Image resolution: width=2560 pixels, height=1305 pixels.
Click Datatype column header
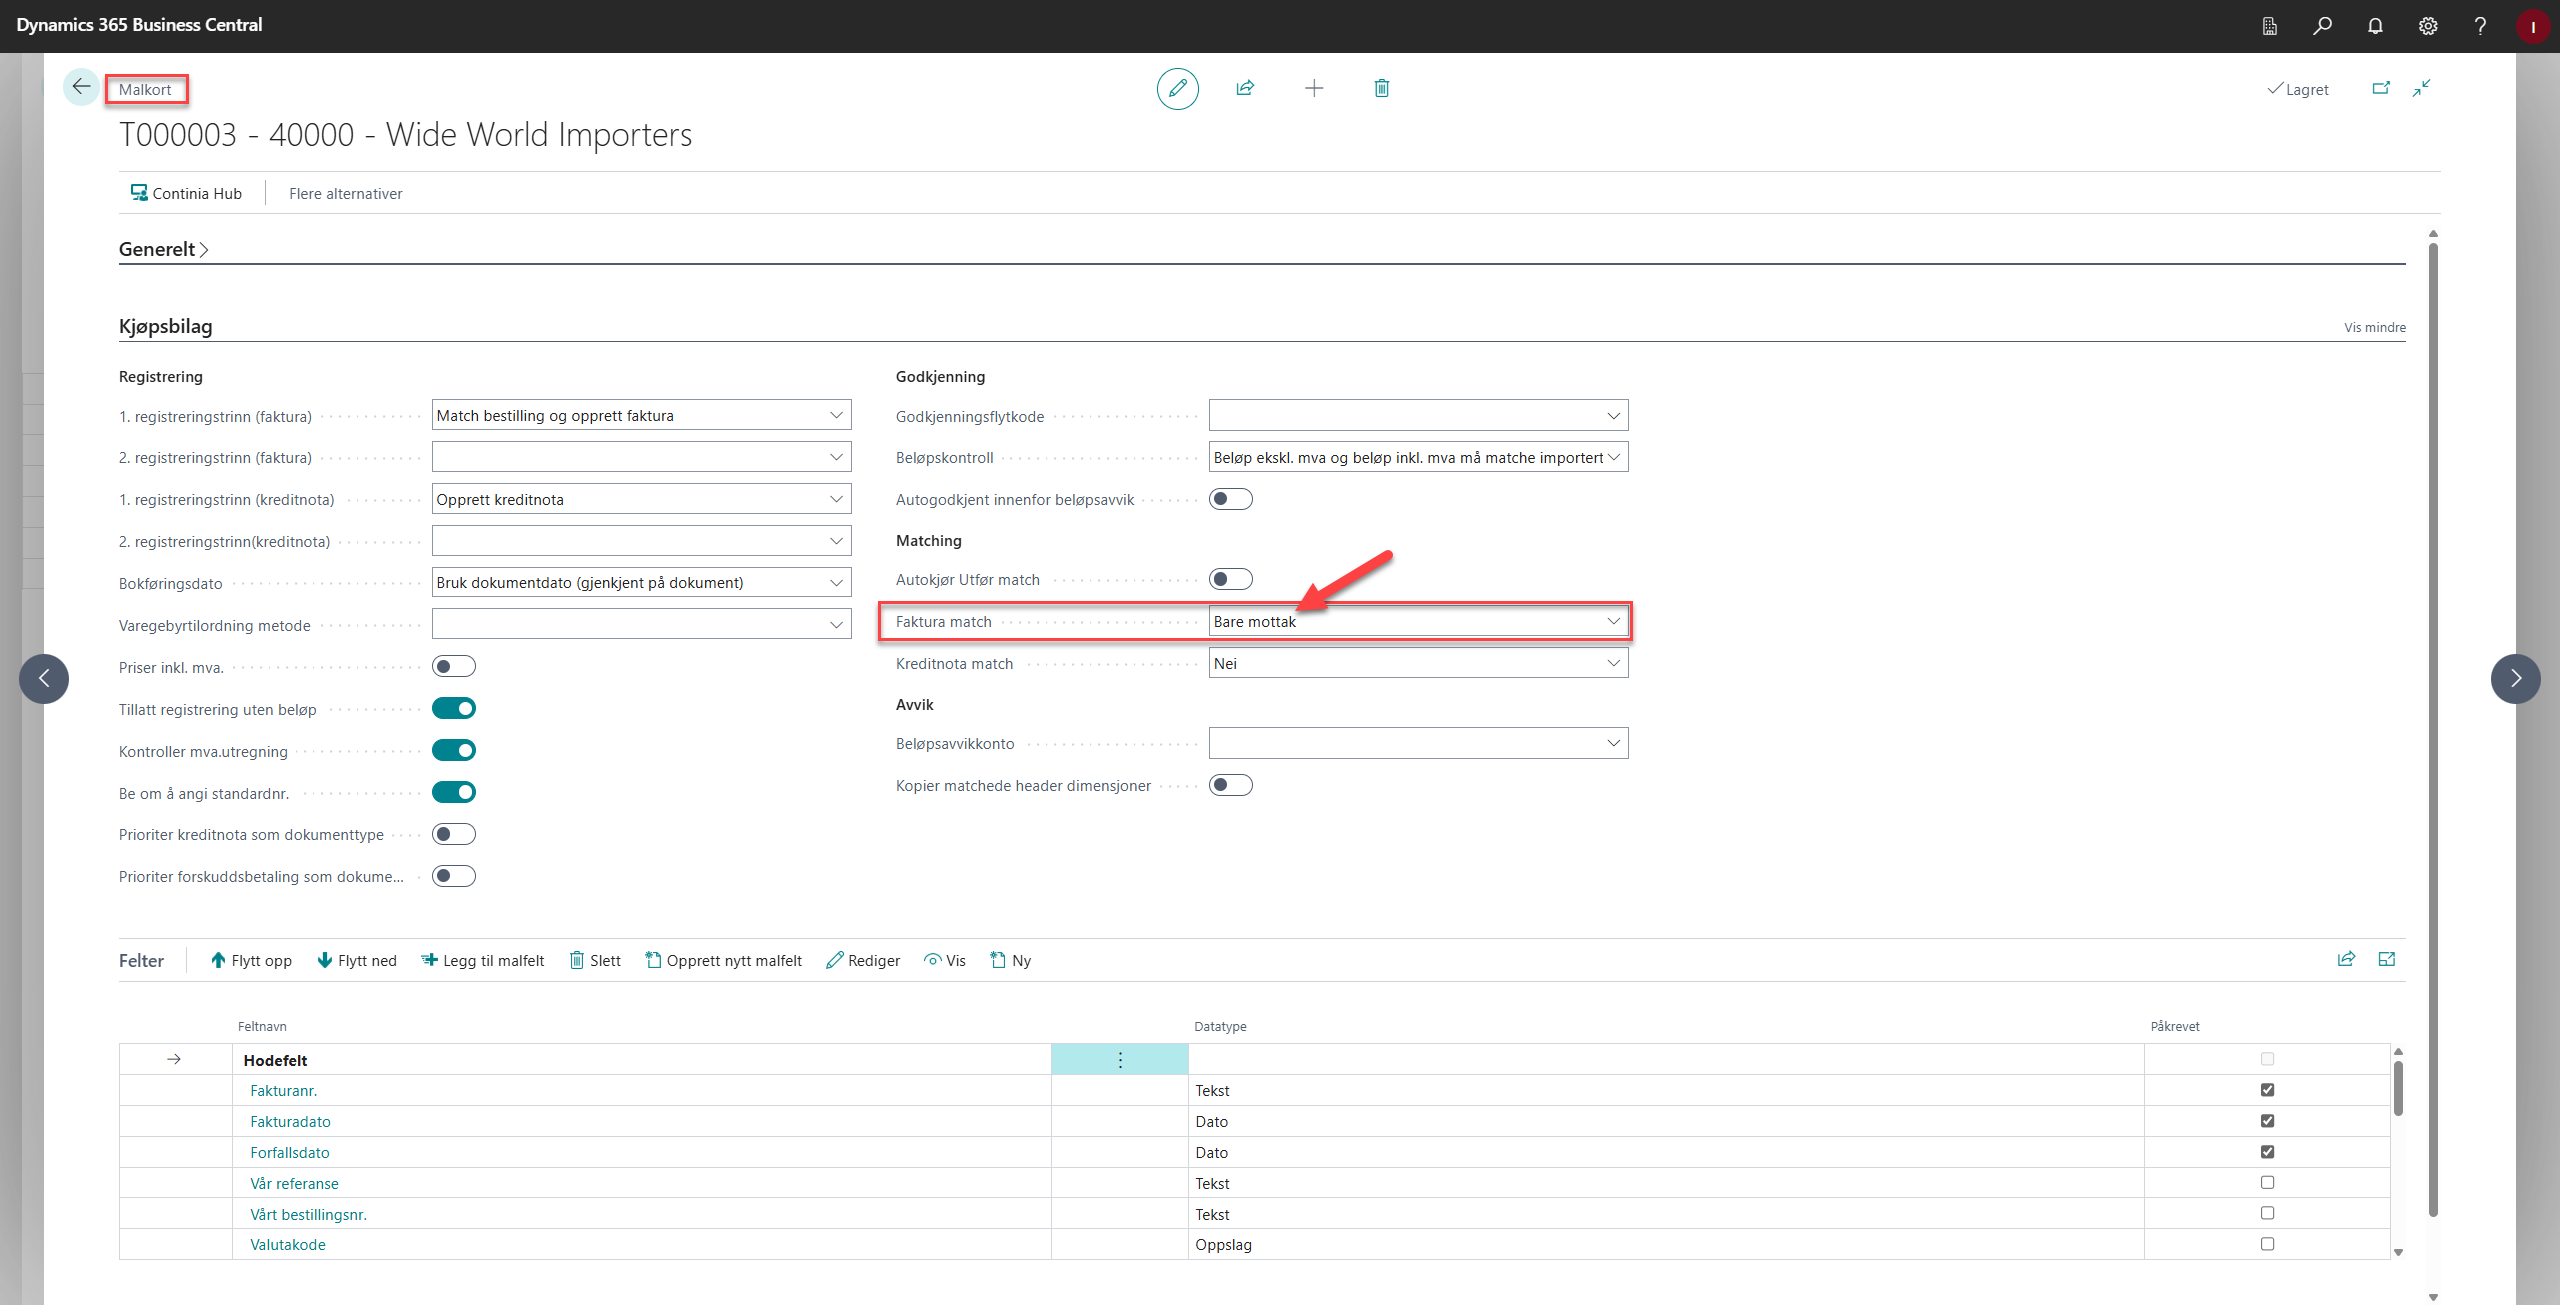click(x=1220, y=1027)
